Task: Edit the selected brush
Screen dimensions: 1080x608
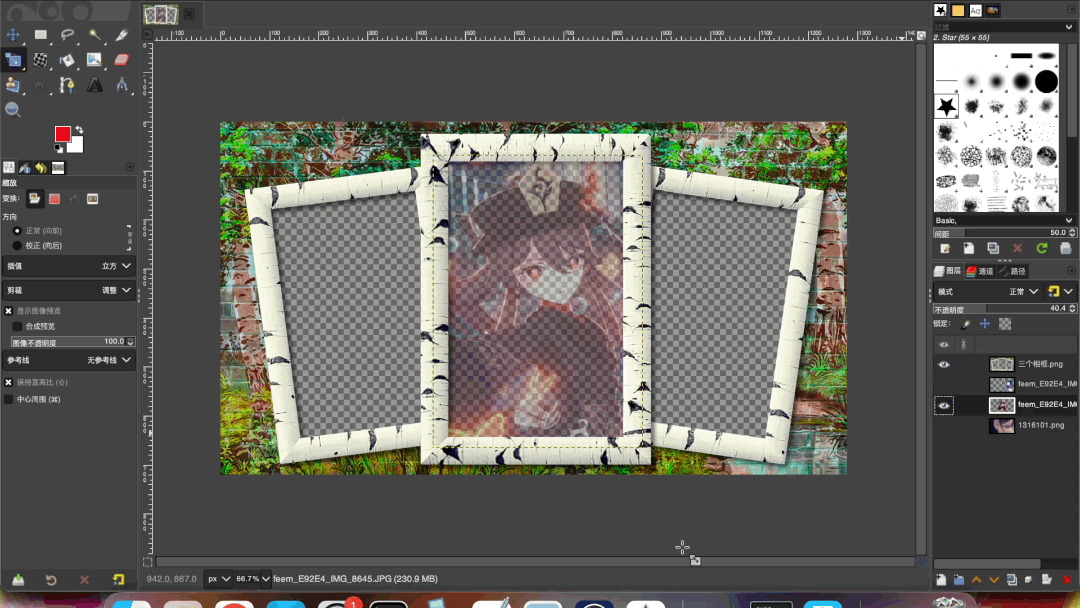Action: click(945, 248)
